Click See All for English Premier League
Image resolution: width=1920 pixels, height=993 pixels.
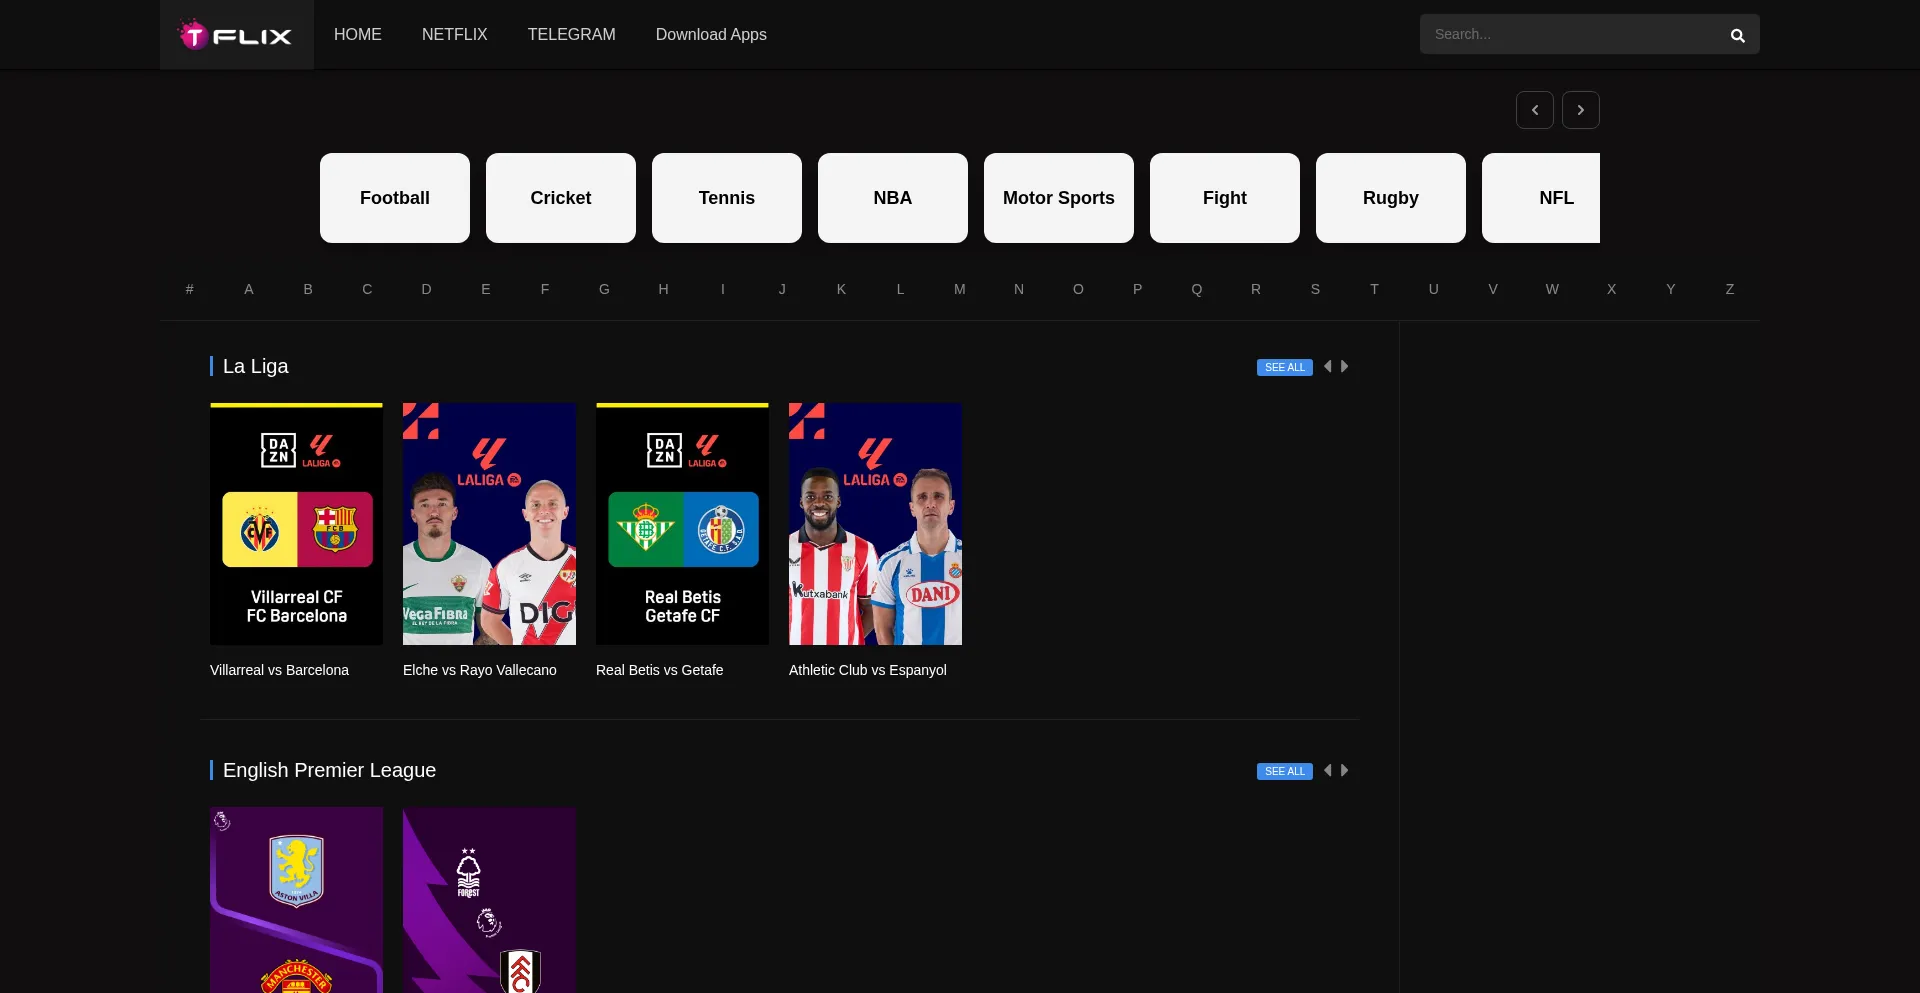(x=1284, y=772)
